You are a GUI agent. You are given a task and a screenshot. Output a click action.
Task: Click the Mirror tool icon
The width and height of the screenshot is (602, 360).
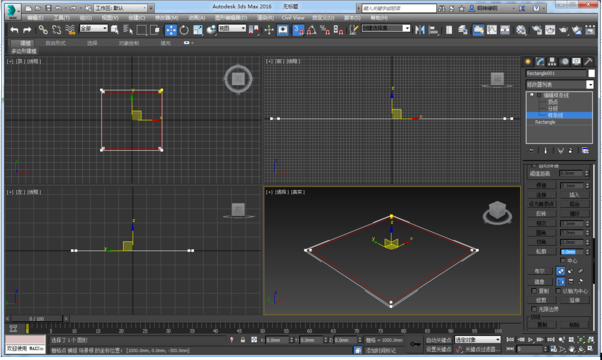click(x=420, y=30)
